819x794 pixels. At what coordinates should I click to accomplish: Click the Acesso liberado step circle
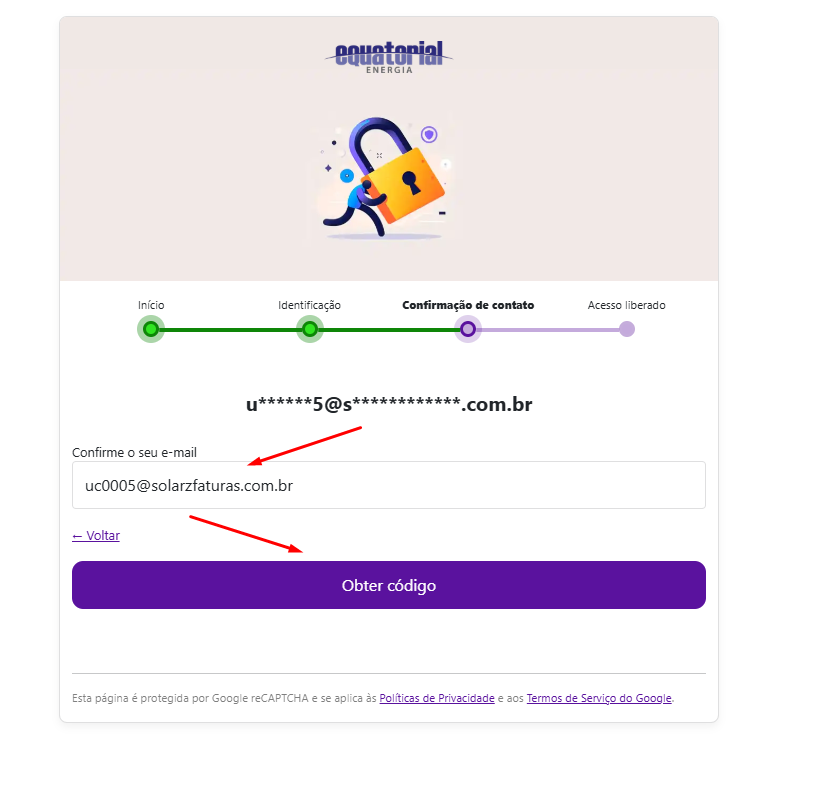627,329
